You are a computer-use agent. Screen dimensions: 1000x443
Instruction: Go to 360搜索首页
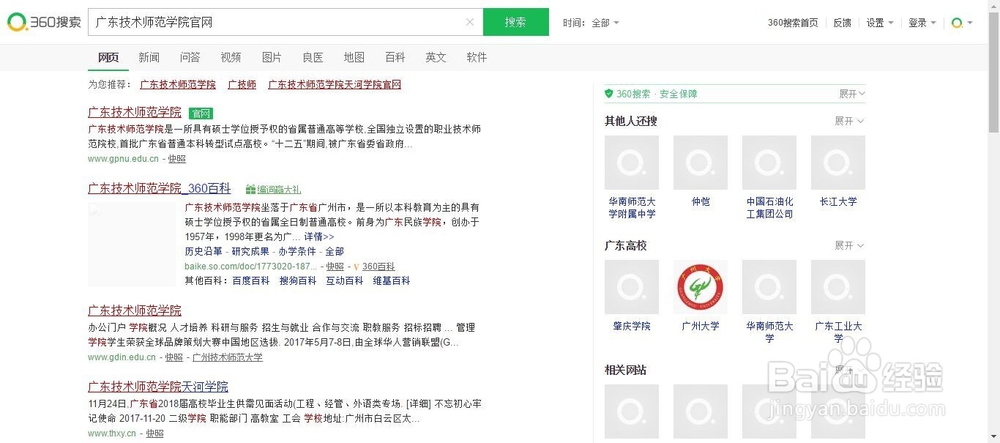tap(793, 23)
